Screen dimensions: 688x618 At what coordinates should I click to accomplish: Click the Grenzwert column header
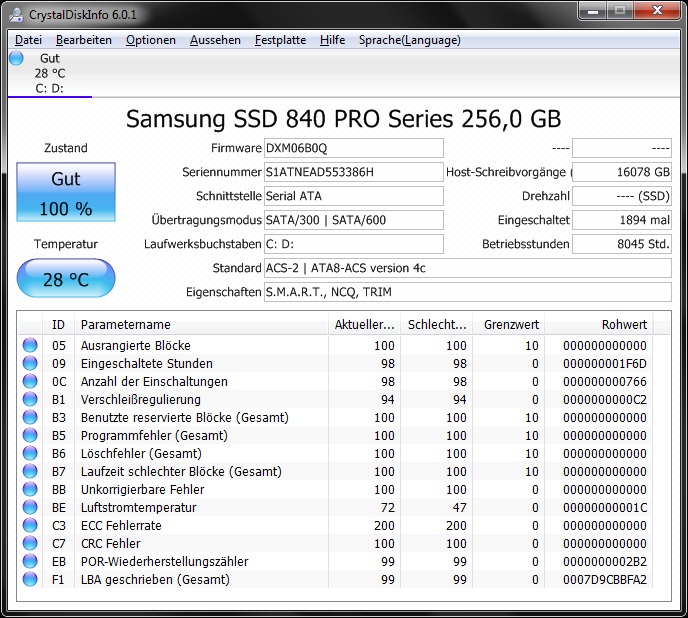(x=509, y=324)
